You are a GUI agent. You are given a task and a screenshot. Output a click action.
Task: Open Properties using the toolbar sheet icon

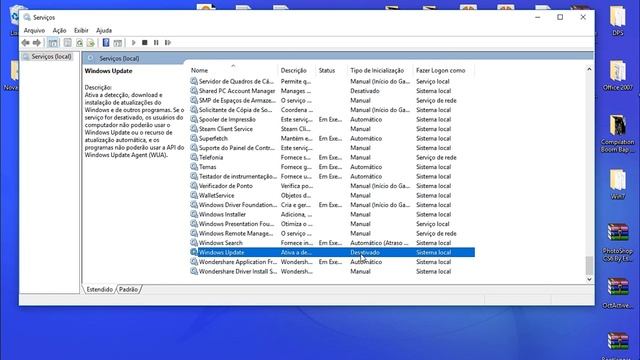68,42
